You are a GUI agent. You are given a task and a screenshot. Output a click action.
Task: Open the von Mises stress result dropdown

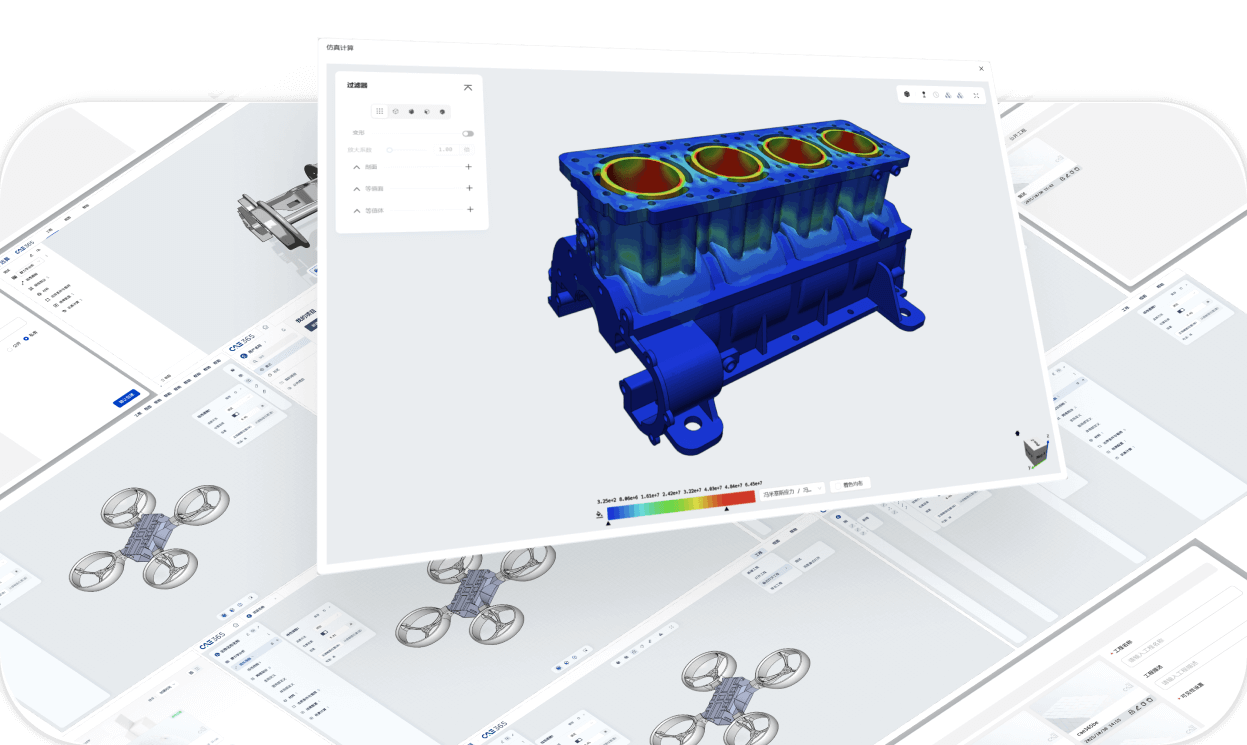pyautogui.click(x=792, y=490)
